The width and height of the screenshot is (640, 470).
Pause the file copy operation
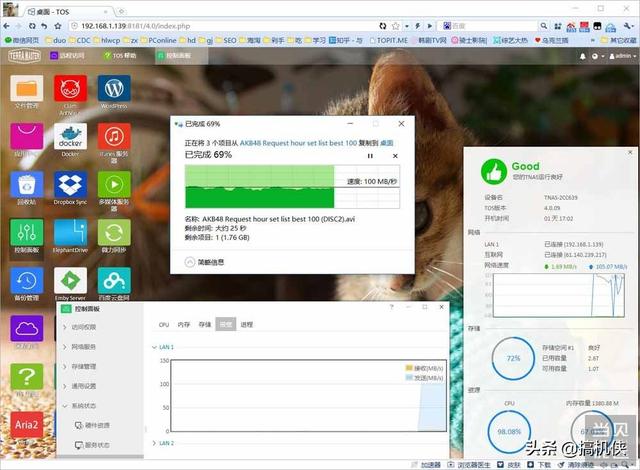click(370, 156)
